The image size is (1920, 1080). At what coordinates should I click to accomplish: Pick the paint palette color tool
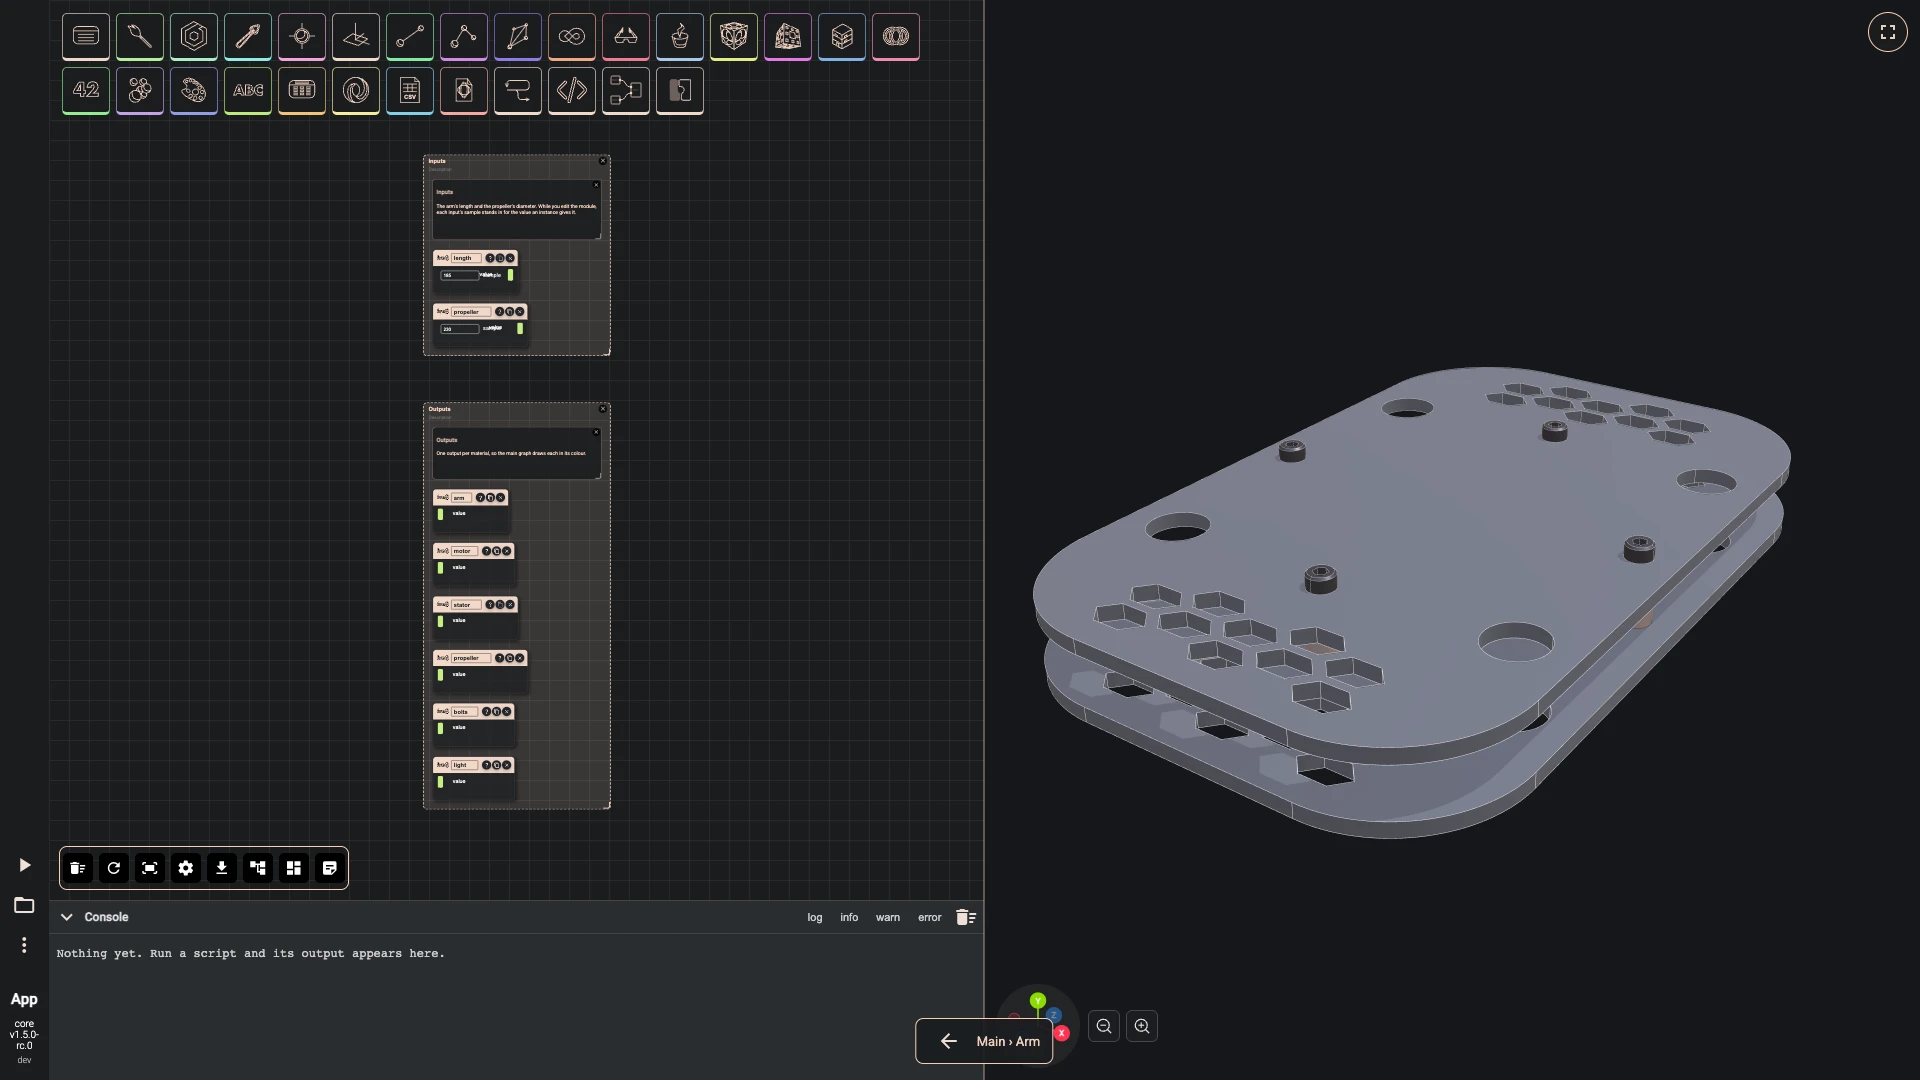click(x=194, y=91)
